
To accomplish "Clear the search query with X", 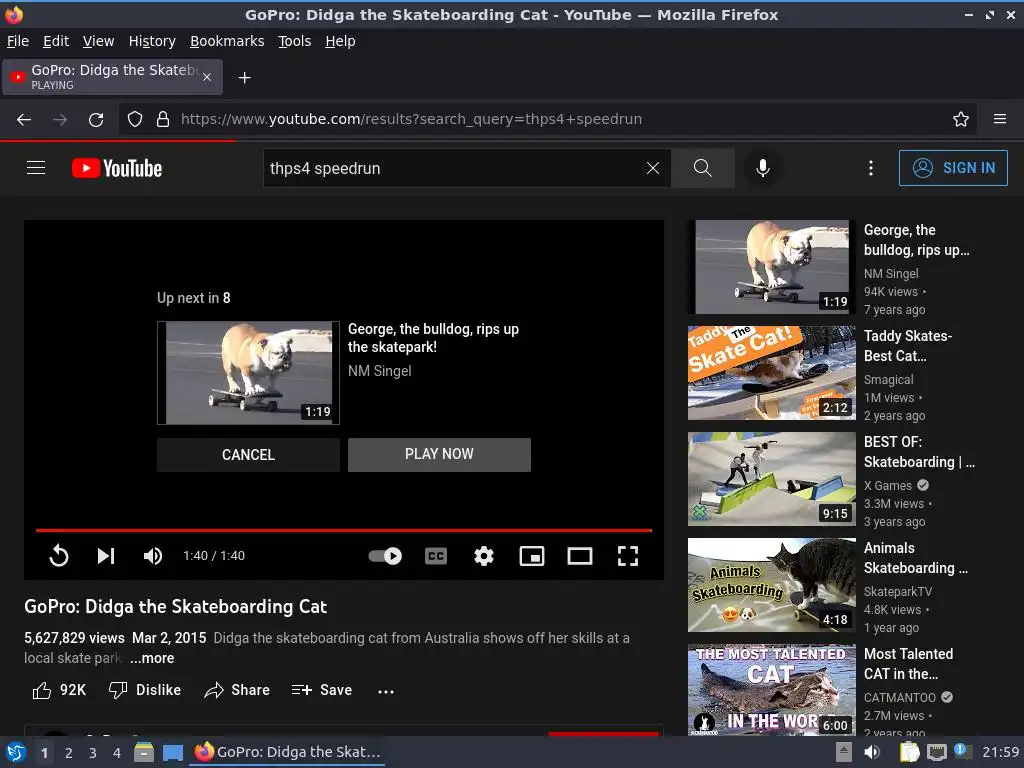I will click(652, 168).
